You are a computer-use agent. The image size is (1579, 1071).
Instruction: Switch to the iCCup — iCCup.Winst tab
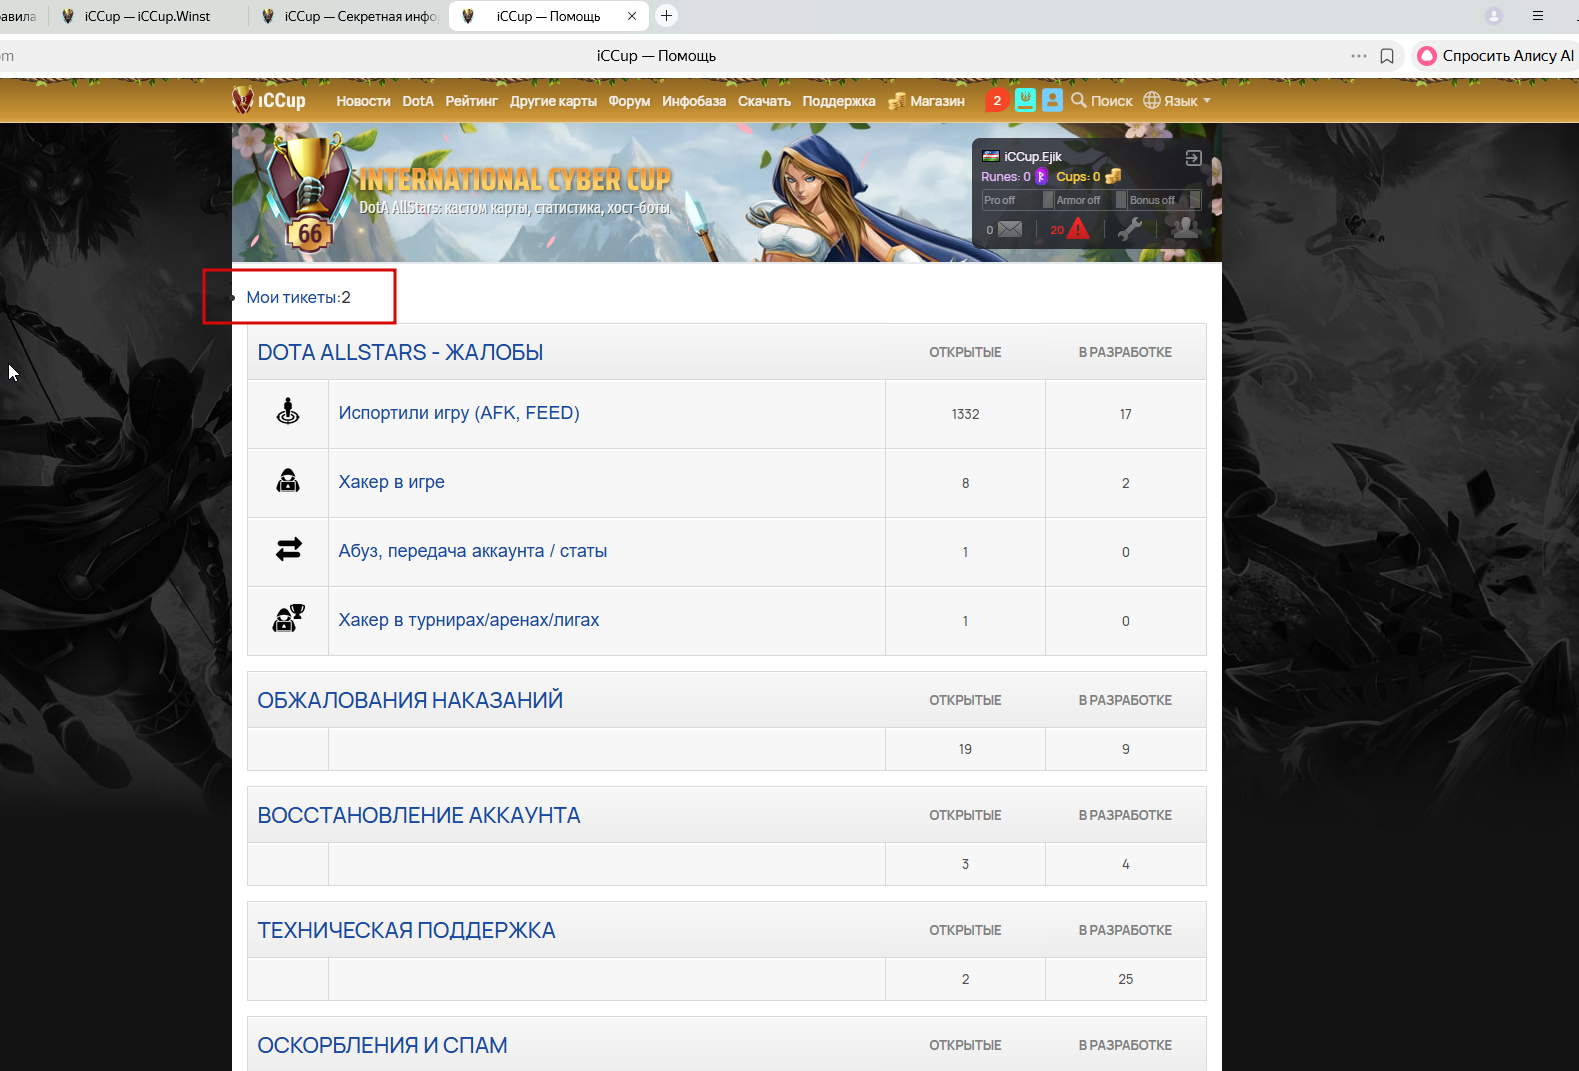148,16
